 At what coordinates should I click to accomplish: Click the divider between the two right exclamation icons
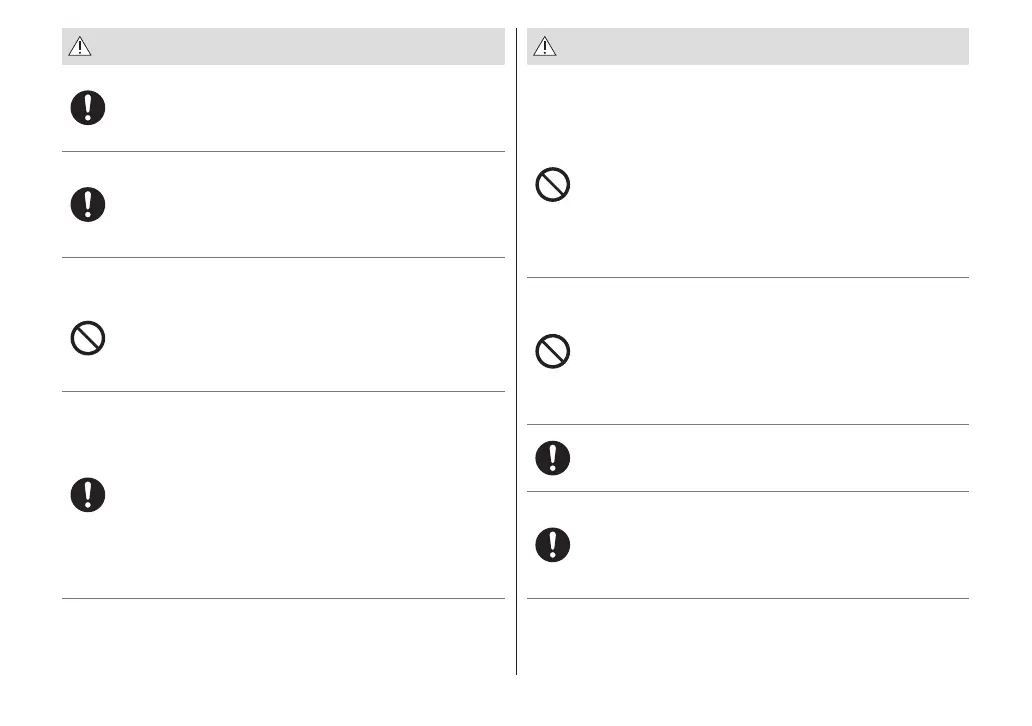[x=748, y=491]
